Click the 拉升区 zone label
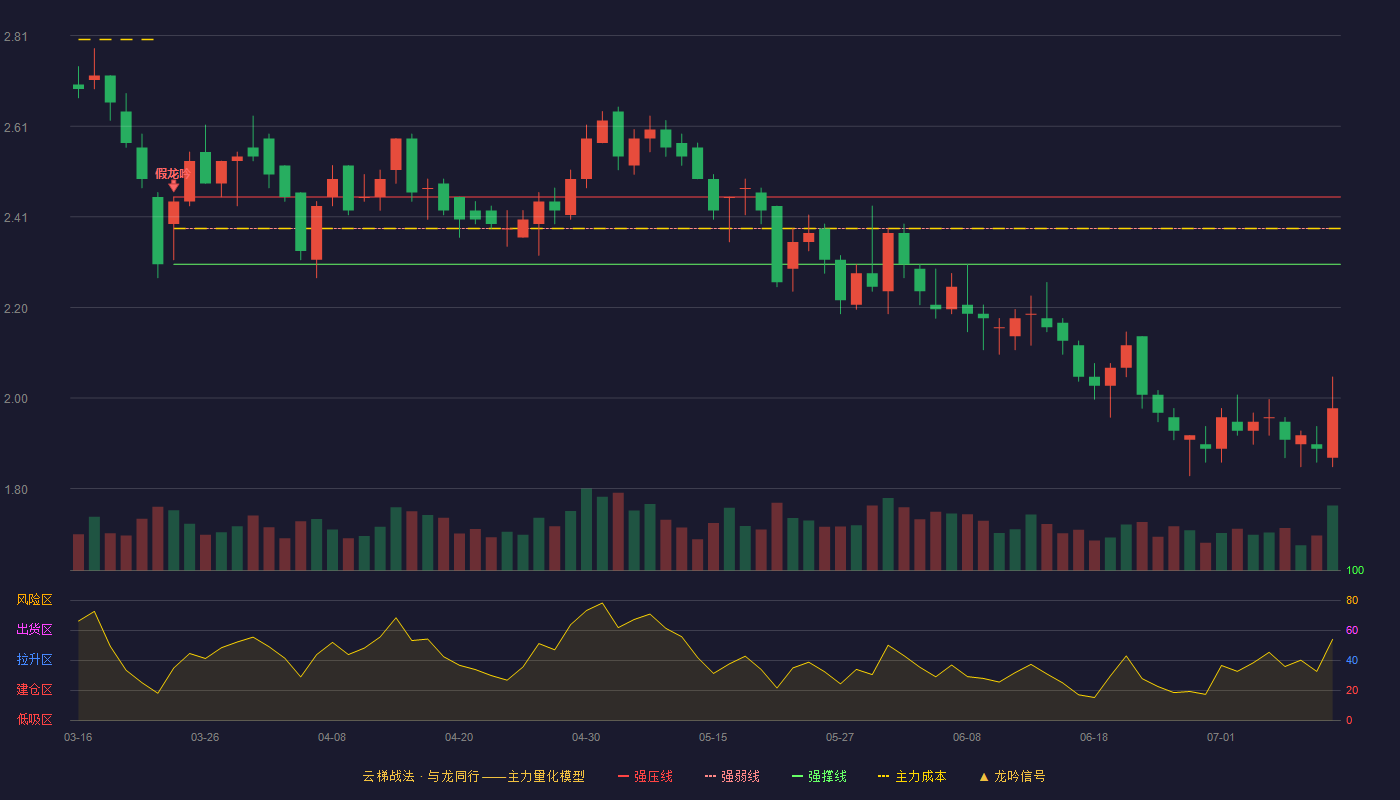 tap(34, 660)
